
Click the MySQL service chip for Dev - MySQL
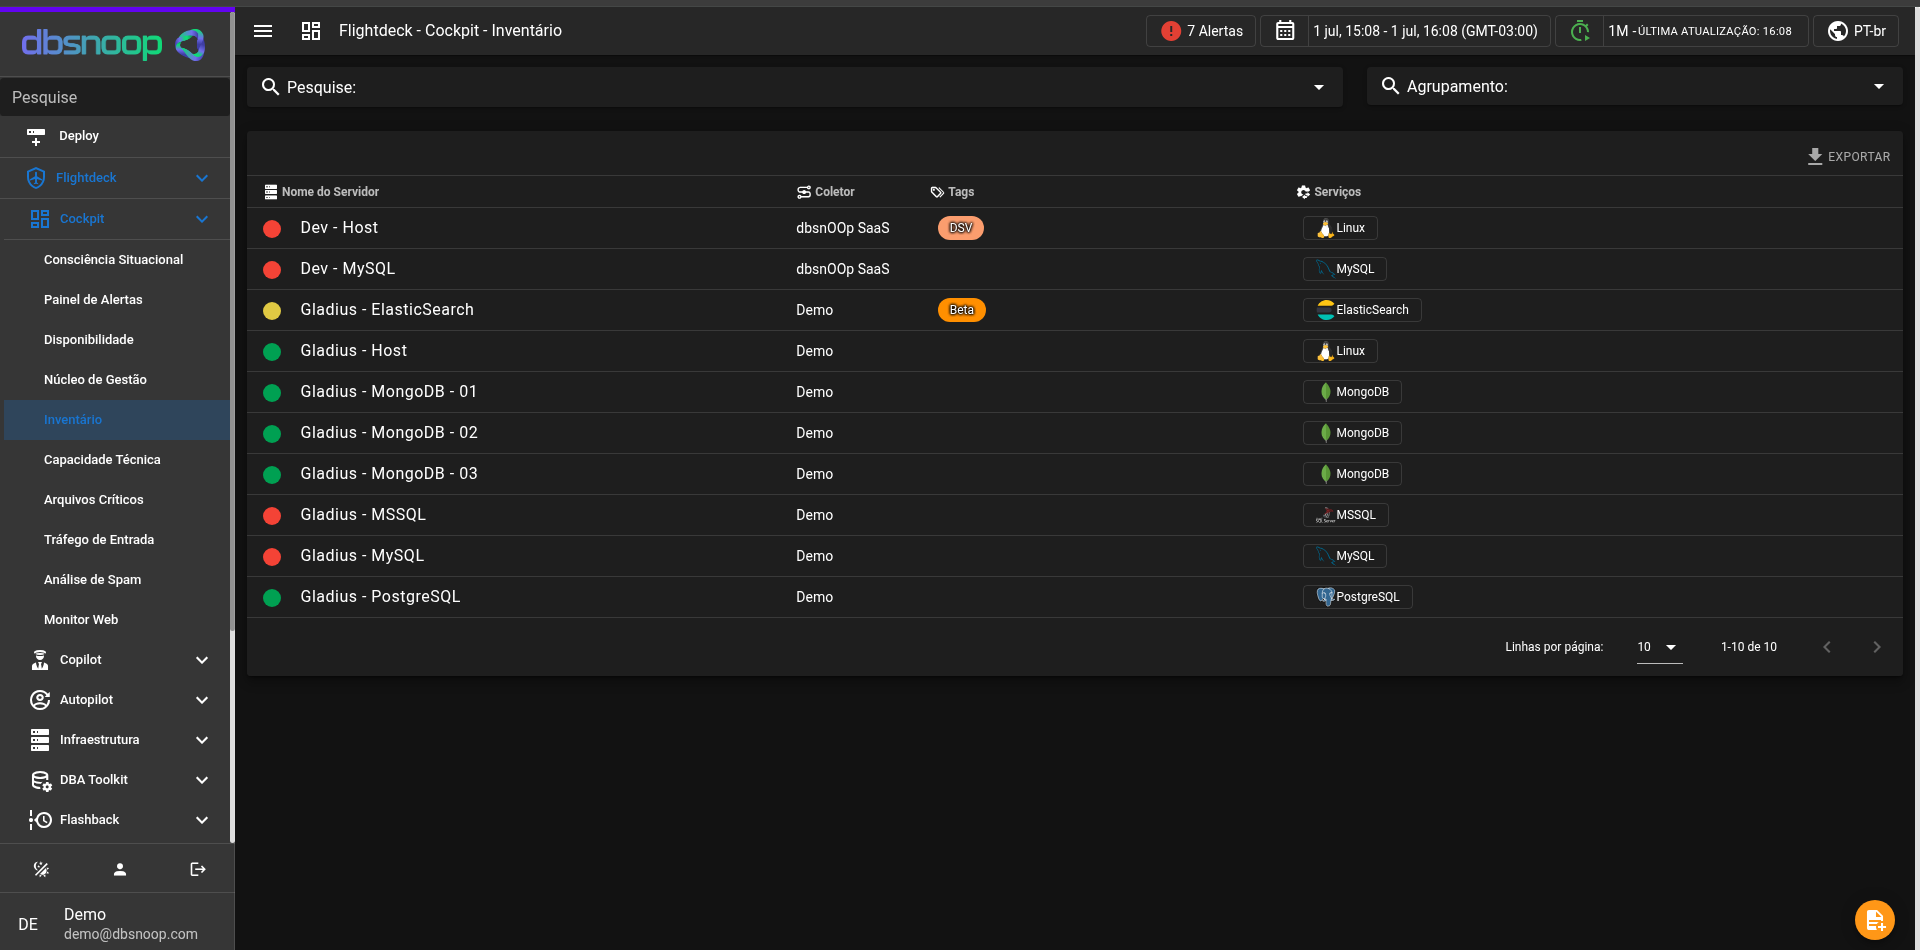[1345, 269]
